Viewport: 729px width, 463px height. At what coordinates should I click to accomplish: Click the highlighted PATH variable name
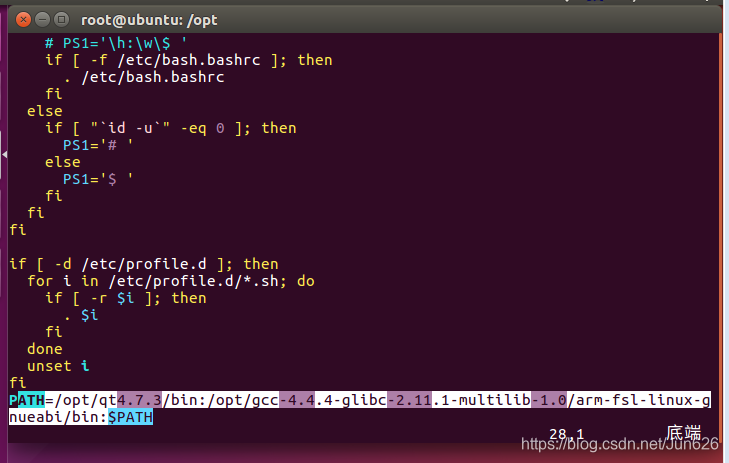(x=27, y=400)
